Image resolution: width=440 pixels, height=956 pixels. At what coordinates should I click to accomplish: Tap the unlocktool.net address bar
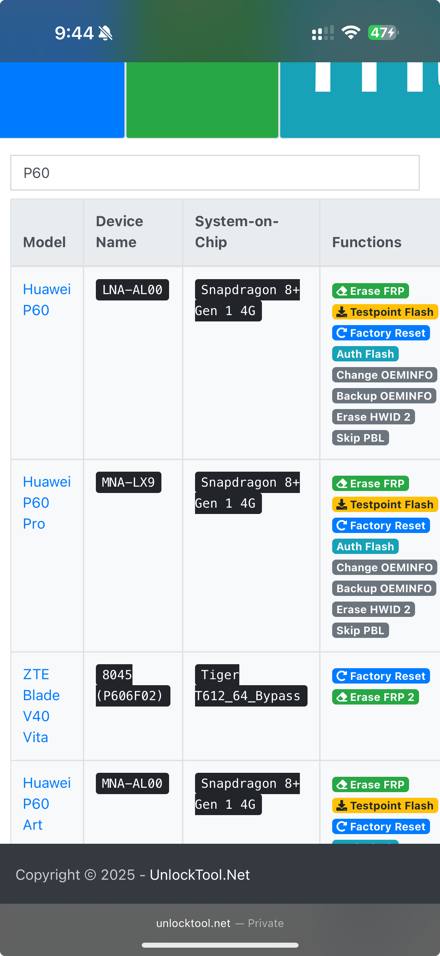220,923
